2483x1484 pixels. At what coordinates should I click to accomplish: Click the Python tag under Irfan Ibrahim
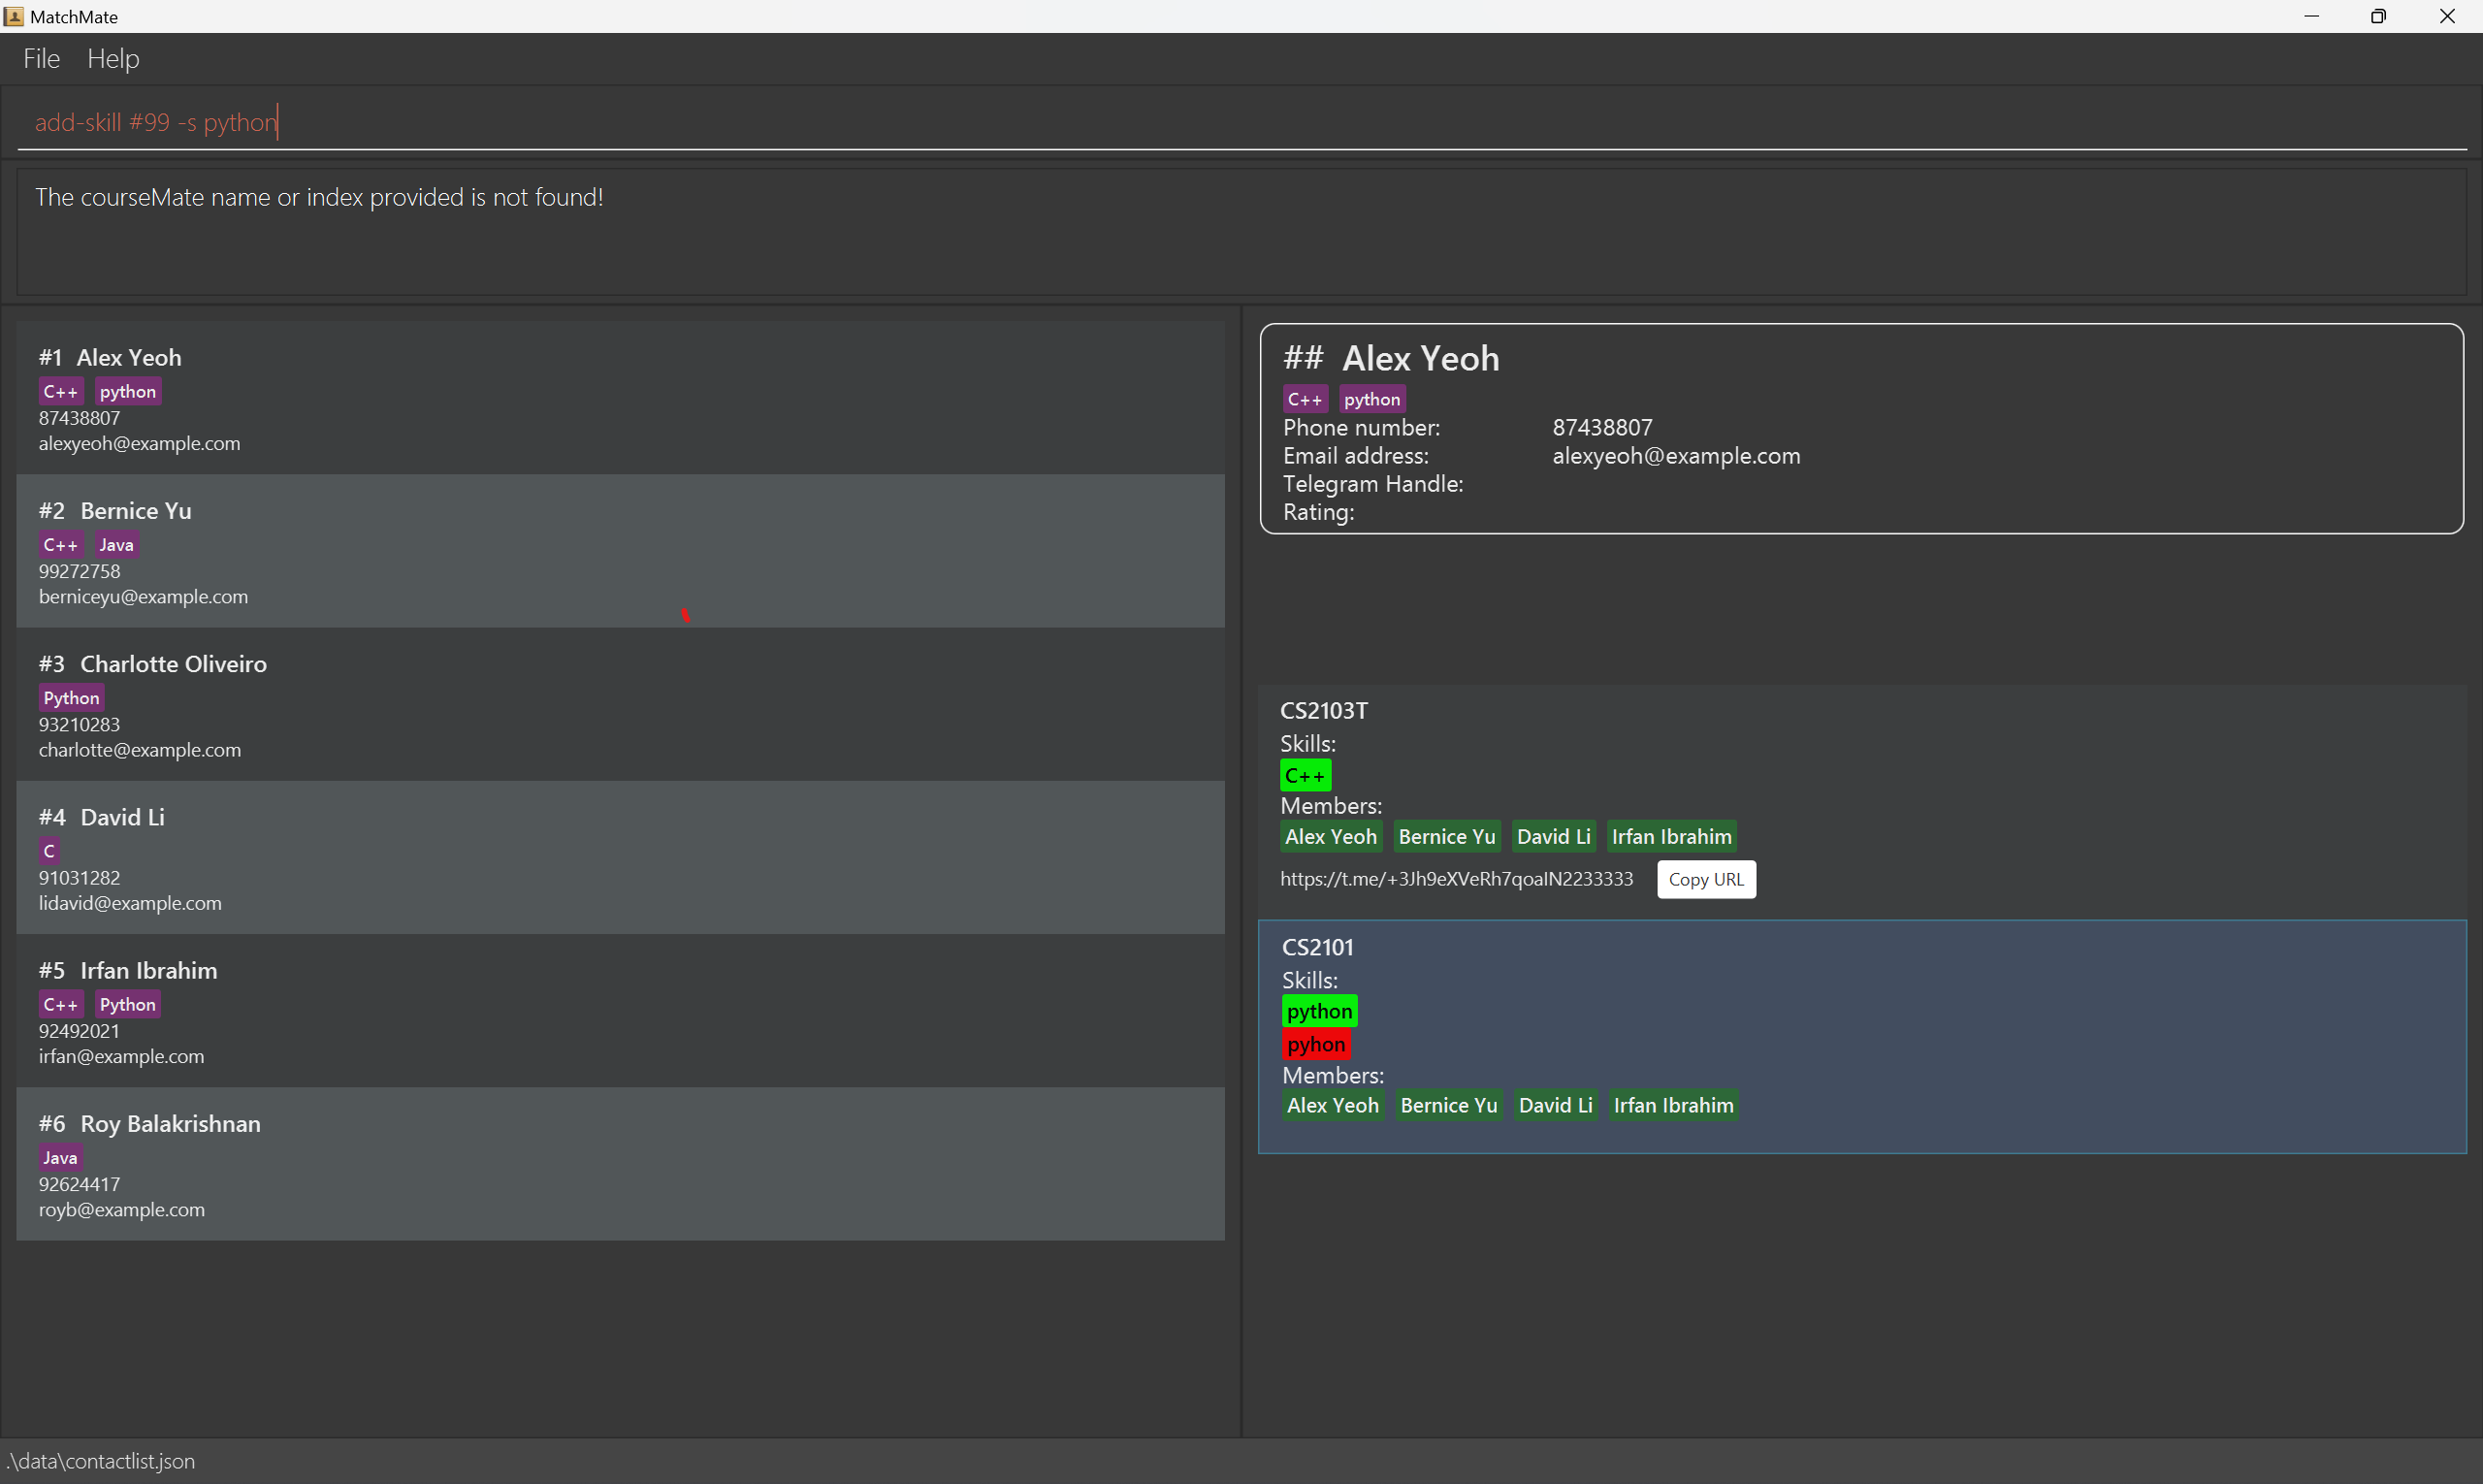click(x=128, y=1004)
